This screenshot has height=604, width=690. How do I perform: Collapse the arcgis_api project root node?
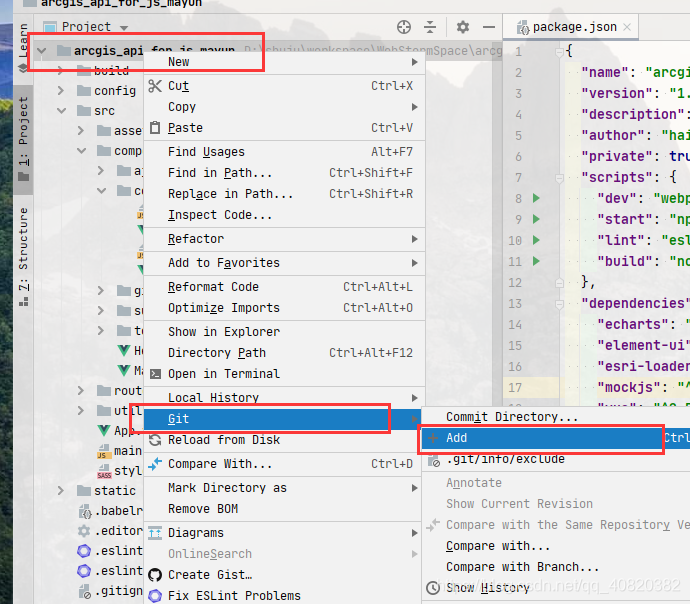click(x=42, y=51)
